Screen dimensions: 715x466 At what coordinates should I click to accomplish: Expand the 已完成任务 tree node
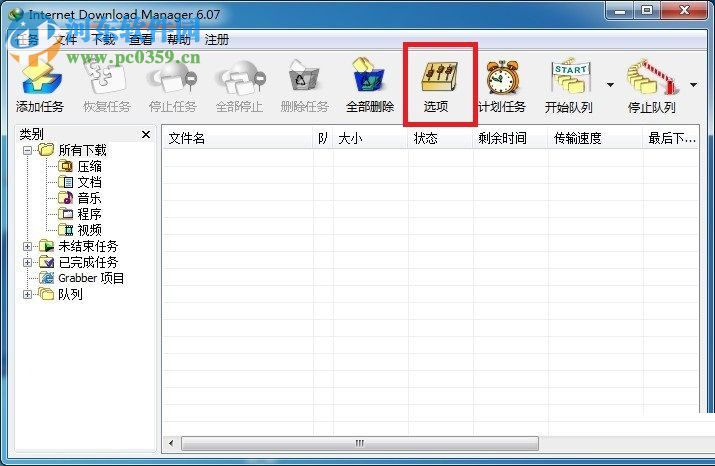pyautogui.click(x=28, y=262)
